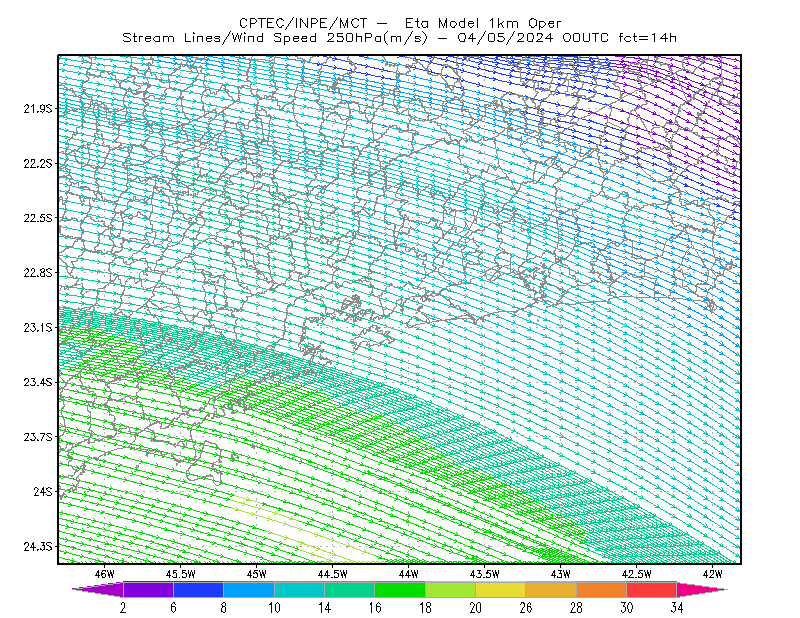800x618 pixels.
Task: Click the 24S latitude axis label
Action: pos(43,491)
